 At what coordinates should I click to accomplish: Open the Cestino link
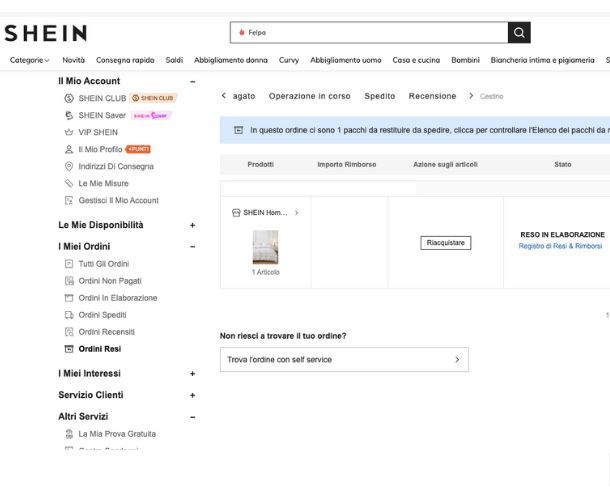click(491, 96)
